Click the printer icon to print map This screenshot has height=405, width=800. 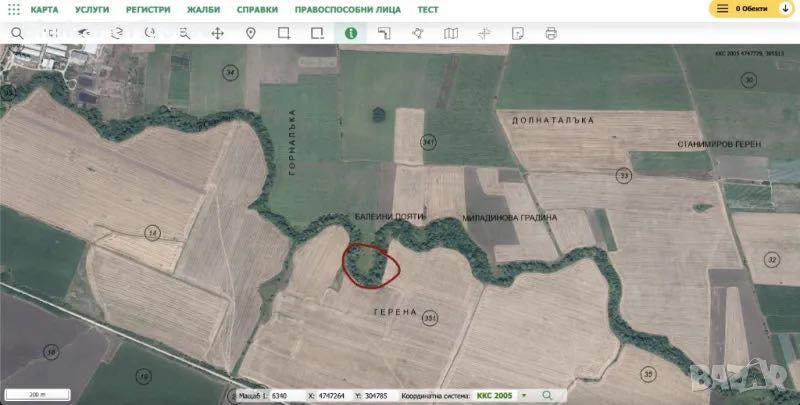pyautogui.click(x=551, y=34)
